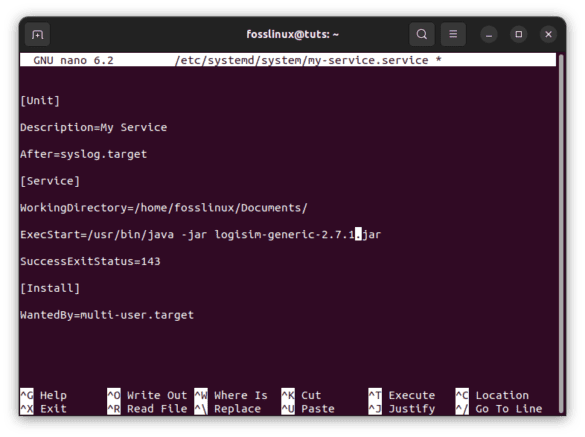Click the WantedBy=multi-user.target line

point(107,315)
